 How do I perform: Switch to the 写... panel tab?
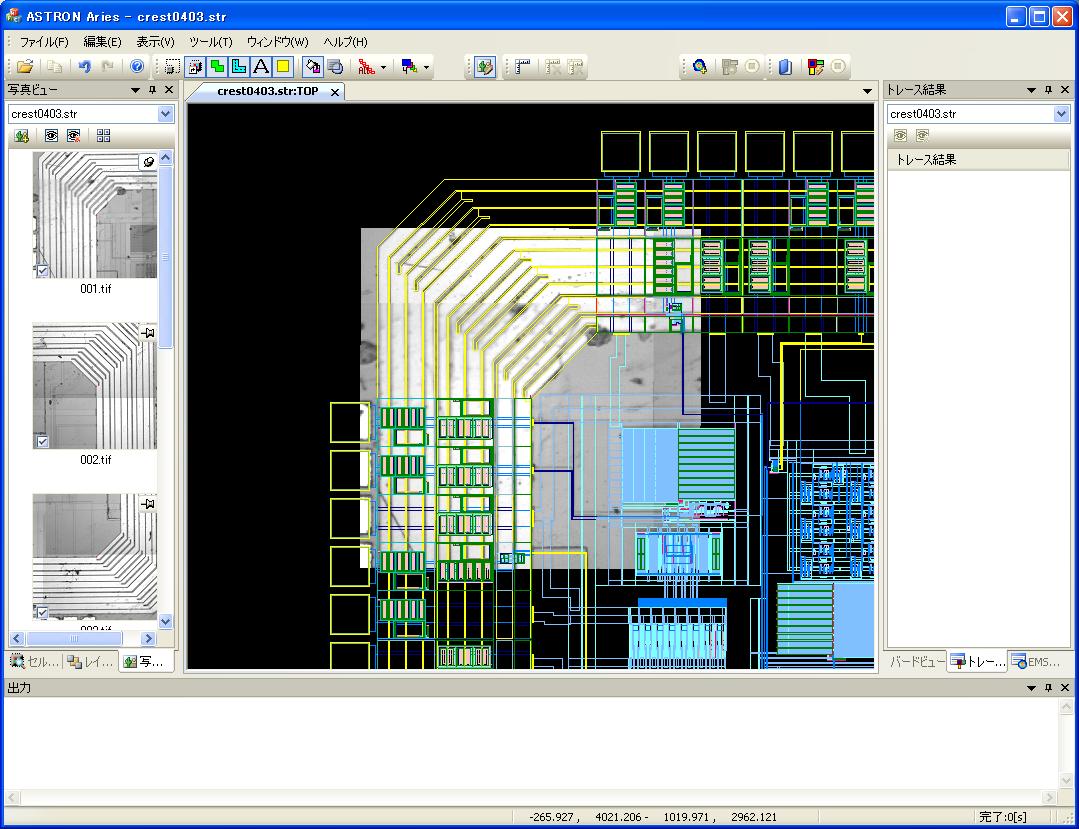(x=144, y=662)
